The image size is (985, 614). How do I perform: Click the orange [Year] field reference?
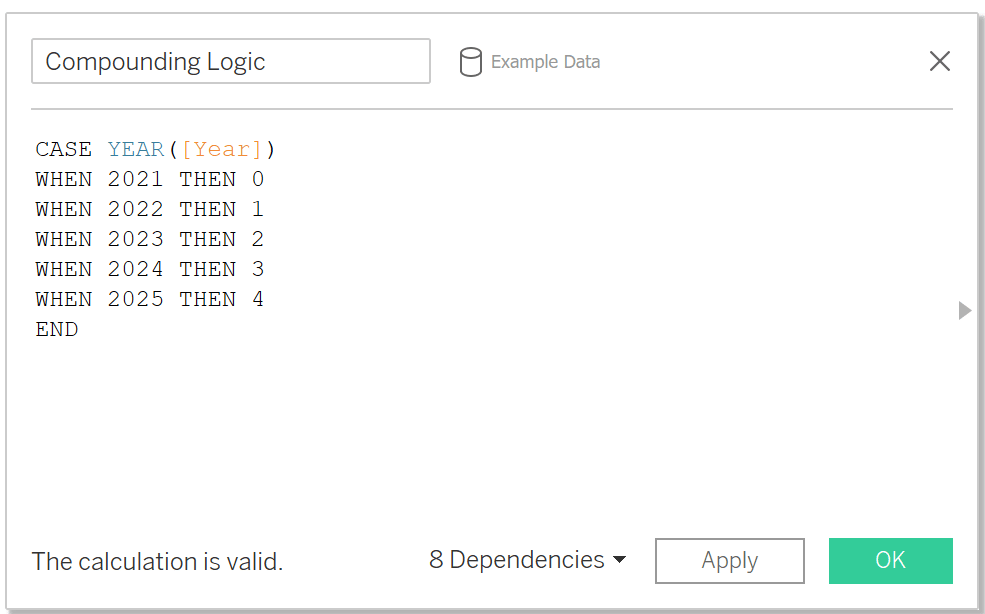tap(222, 150)
